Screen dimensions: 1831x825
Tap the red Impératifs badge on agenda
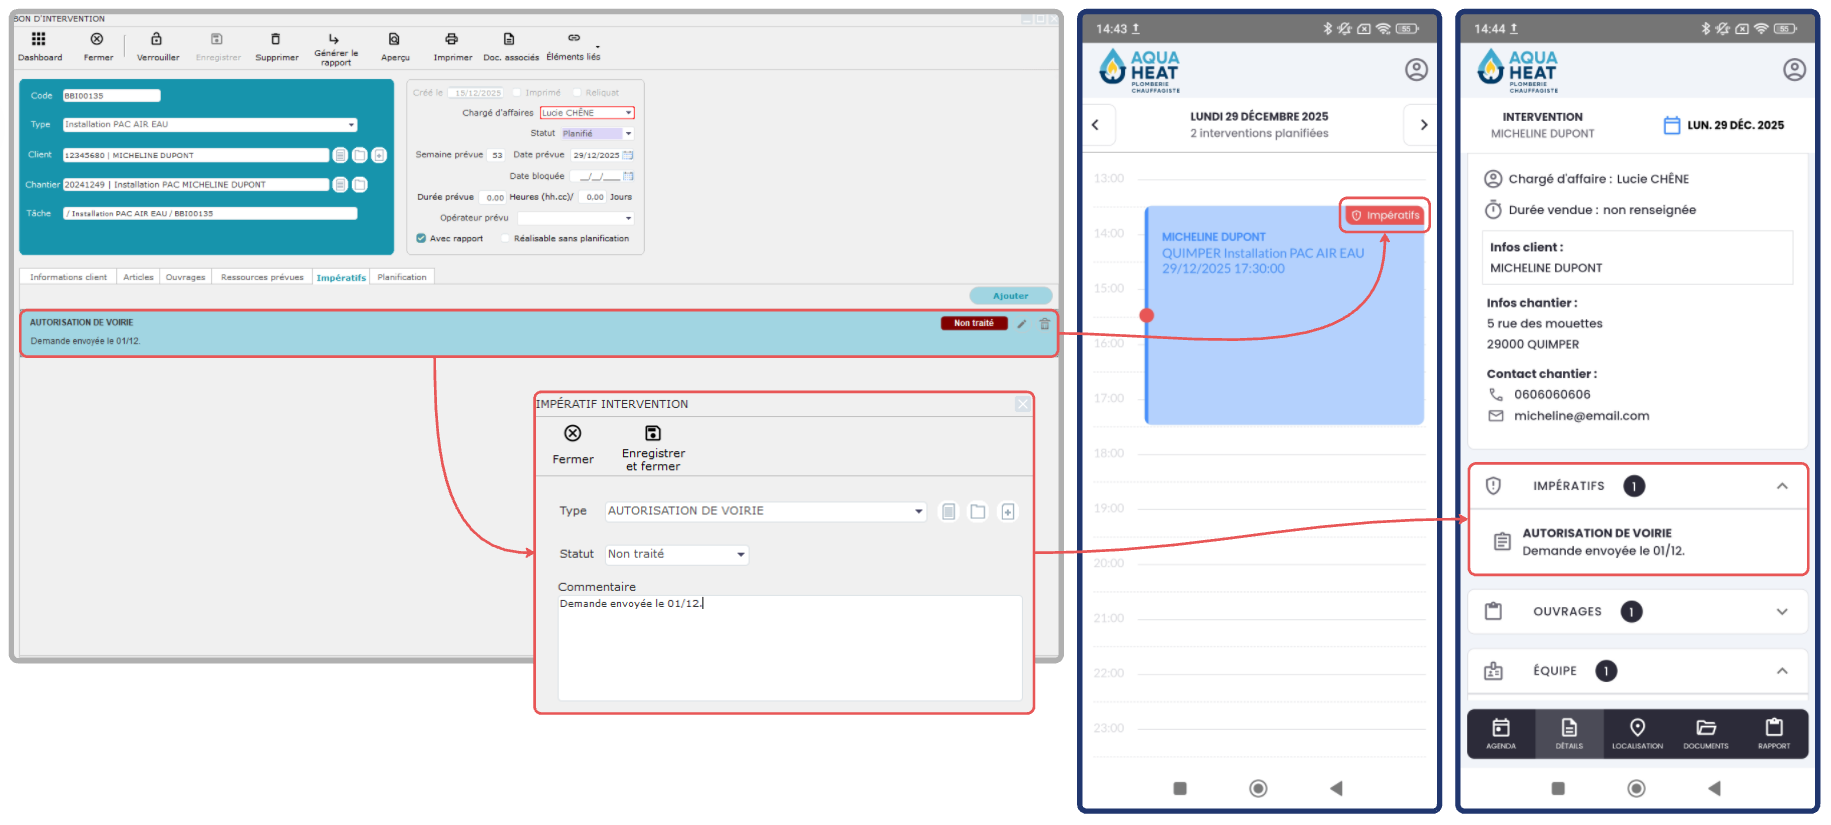[x=1385, y=216]
